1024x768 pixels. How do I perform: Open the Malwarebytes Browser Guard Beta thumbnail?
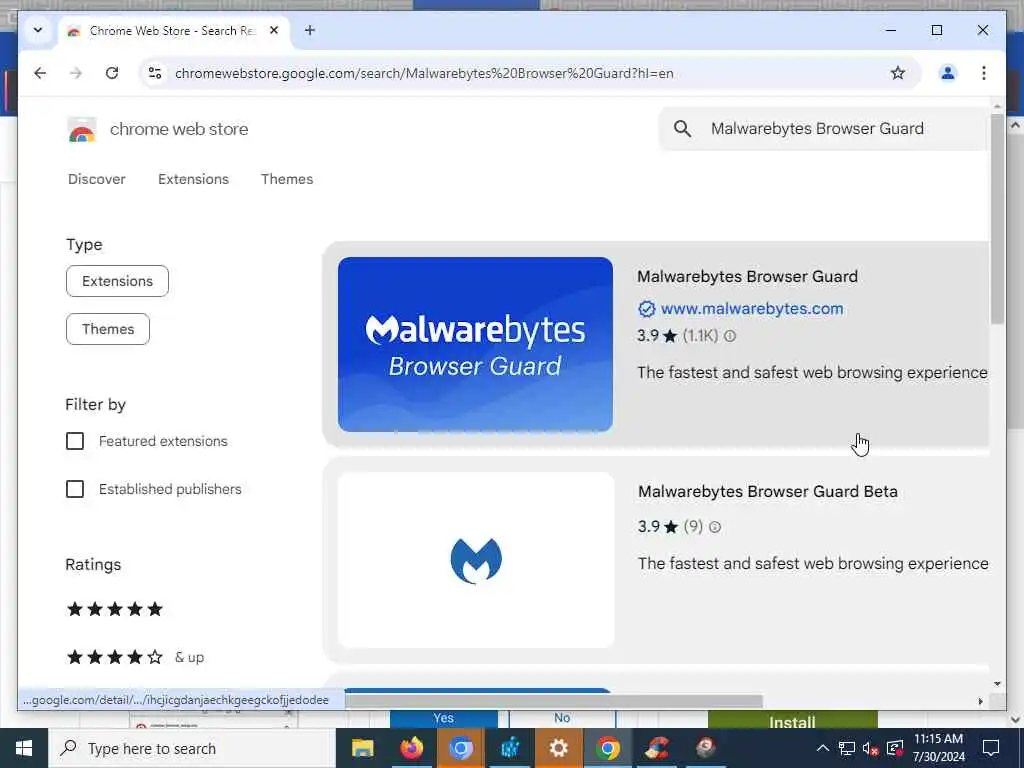tap(476, 560)
